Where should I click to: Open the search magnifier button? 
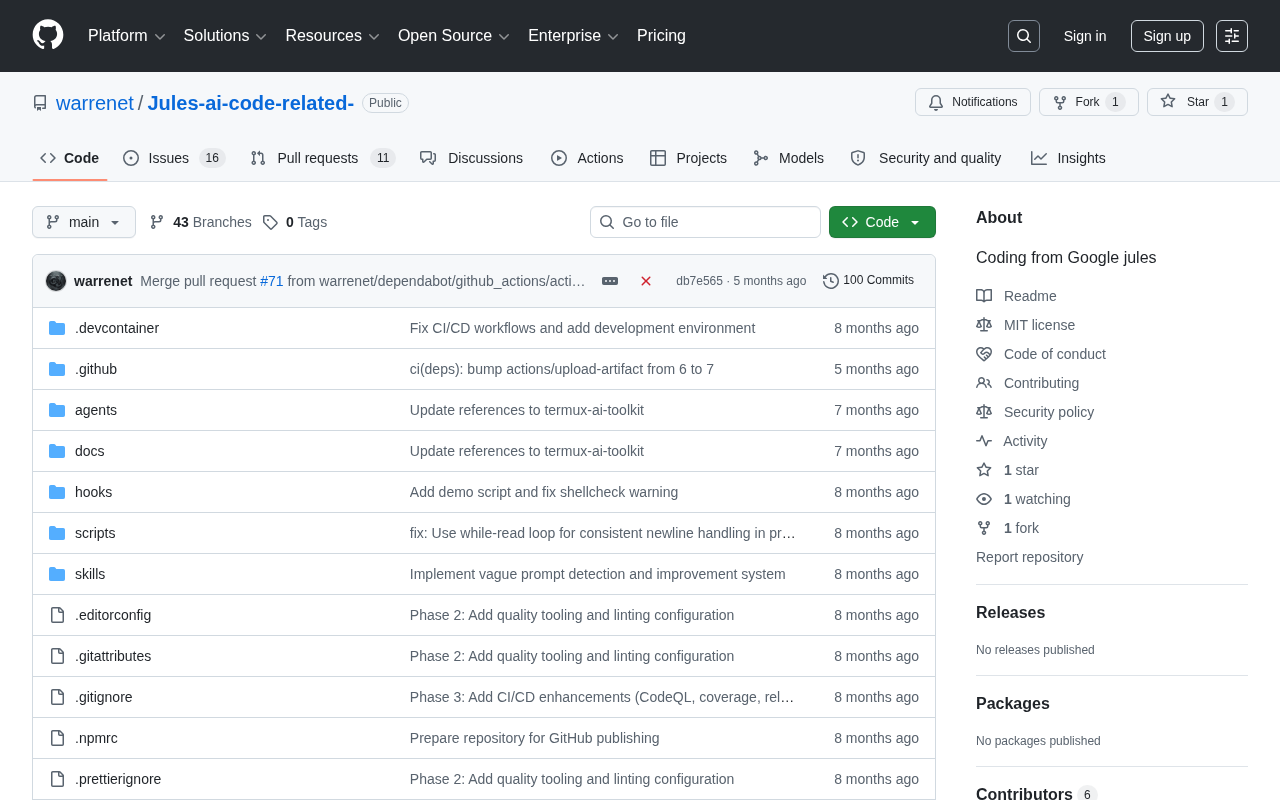[x=1024, y=36]
